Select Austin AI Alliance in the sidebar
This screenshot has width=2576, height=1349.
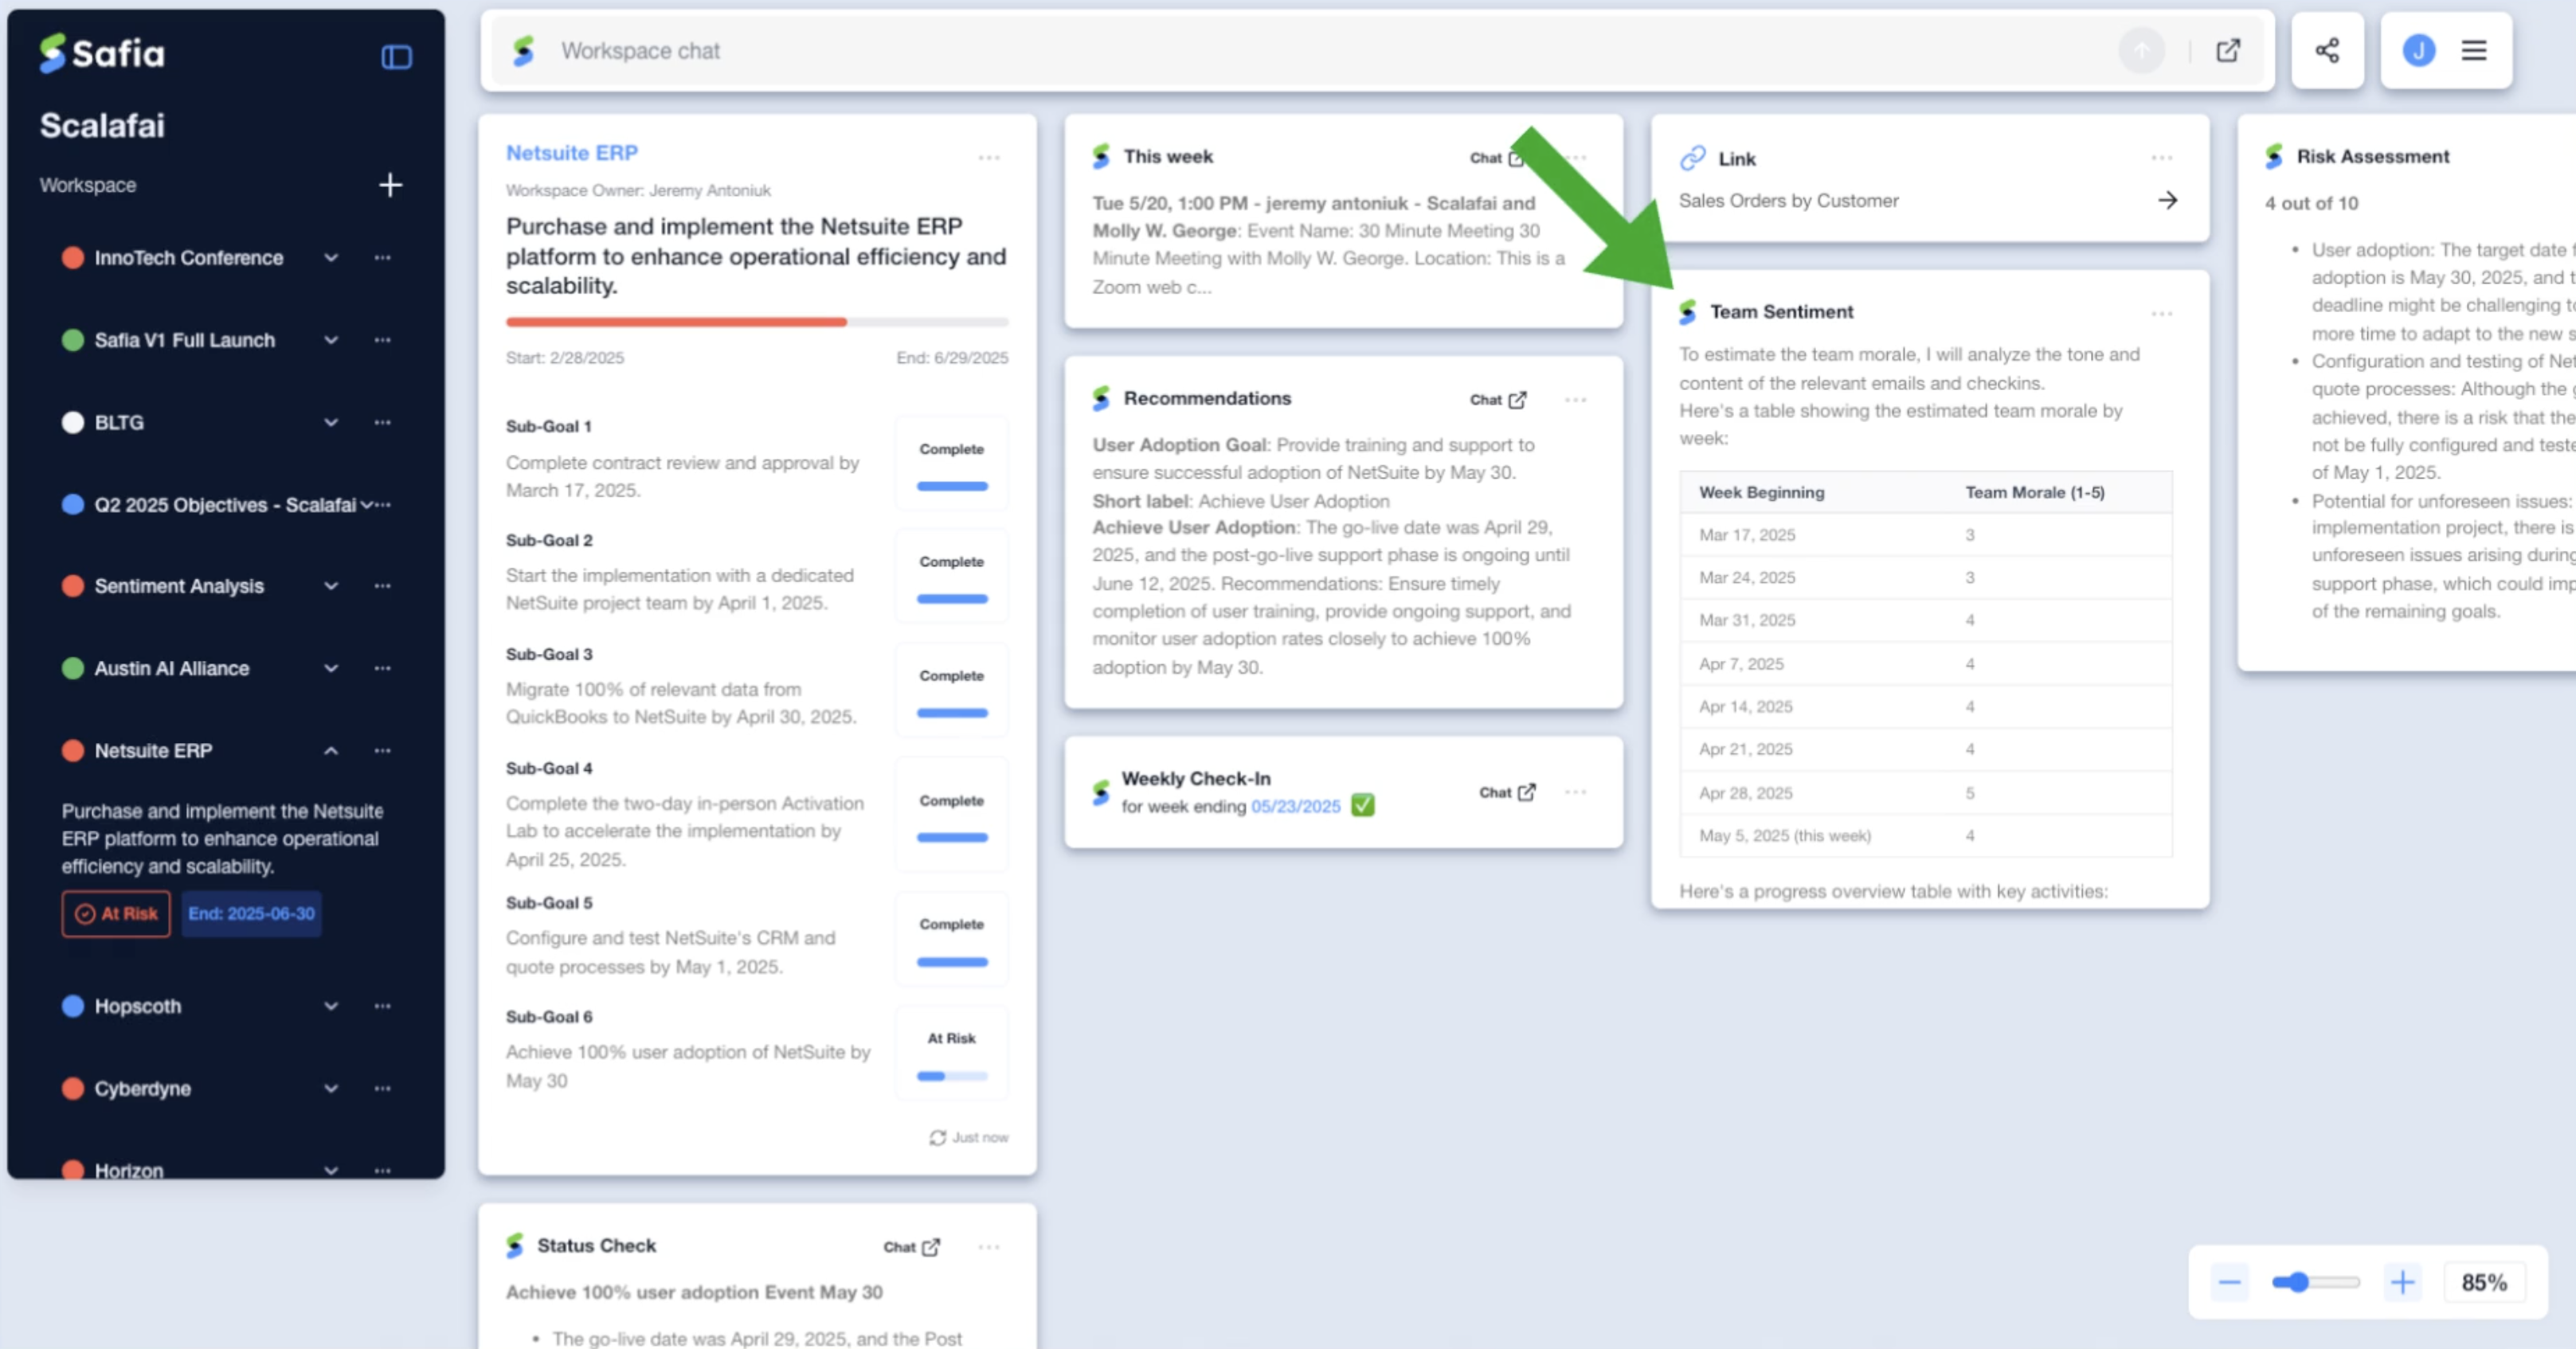tap(171, 668)
